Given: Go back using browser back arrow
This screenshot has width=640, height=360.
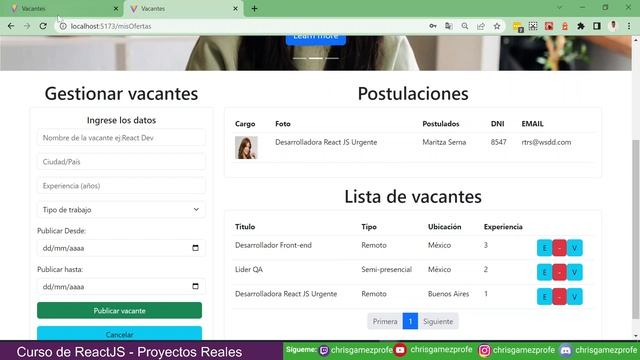Looking at the screenshot, I should tap(11, 26).
